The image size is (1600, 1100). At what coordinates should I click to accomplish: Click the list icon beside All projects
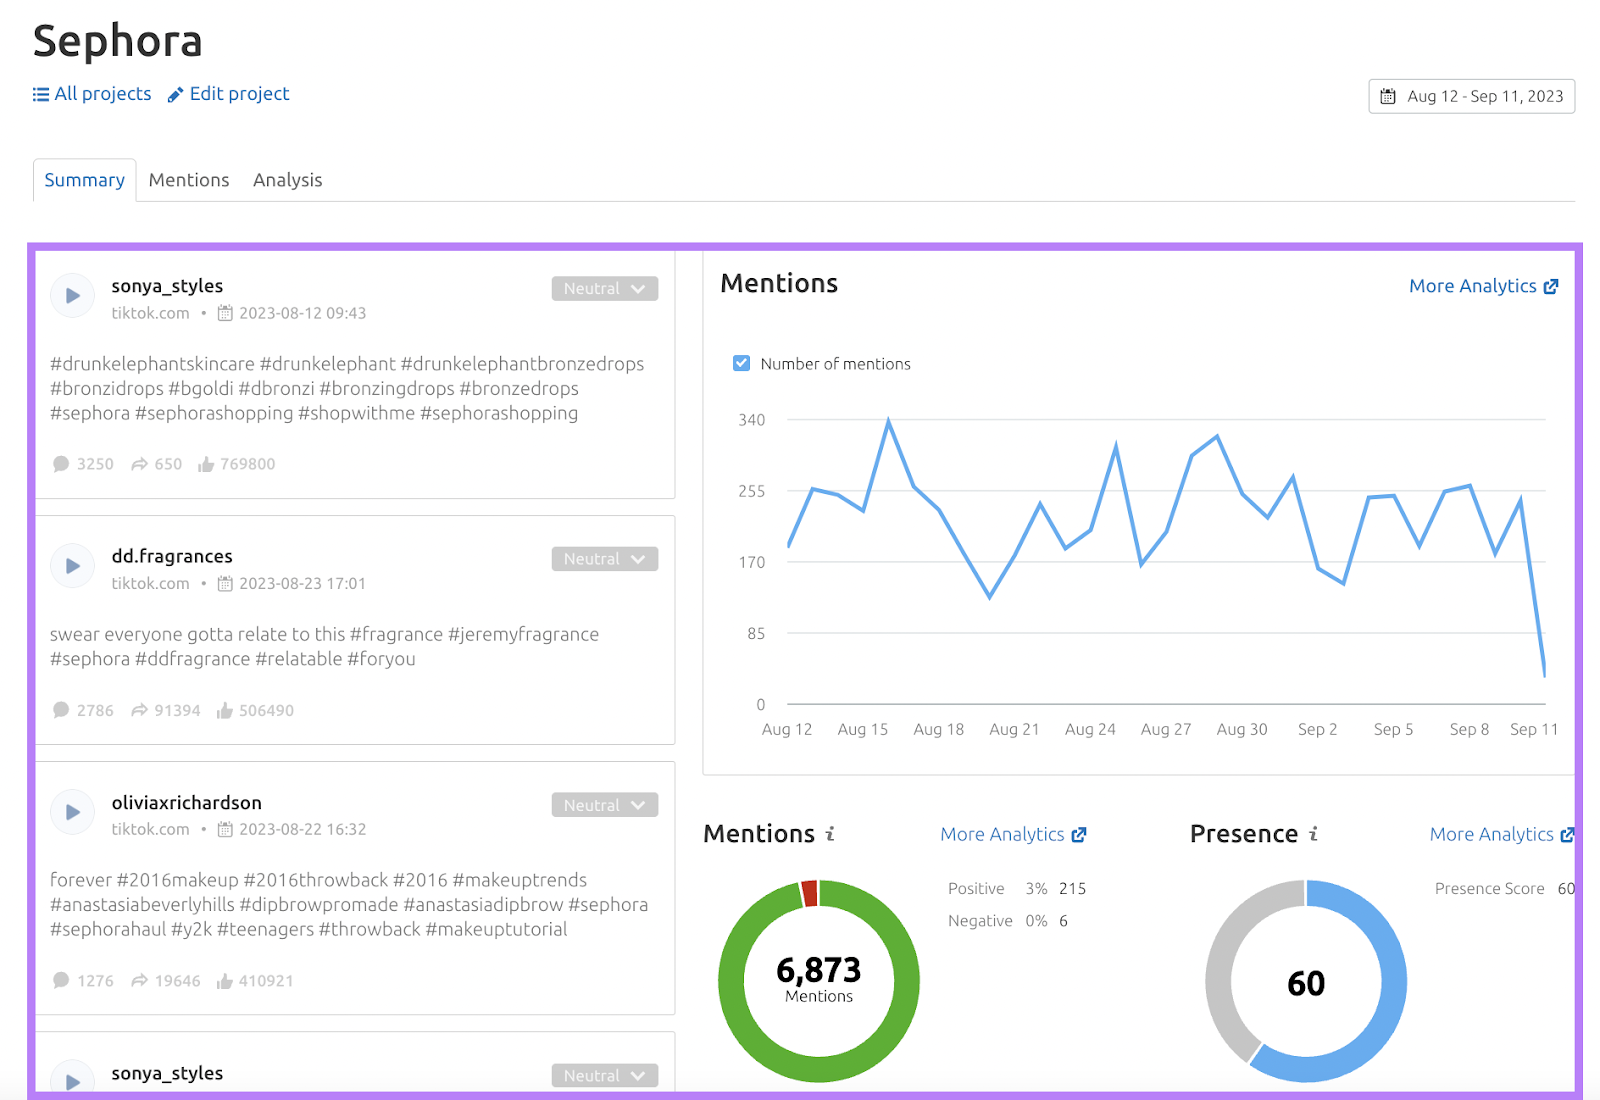[40, 93]
